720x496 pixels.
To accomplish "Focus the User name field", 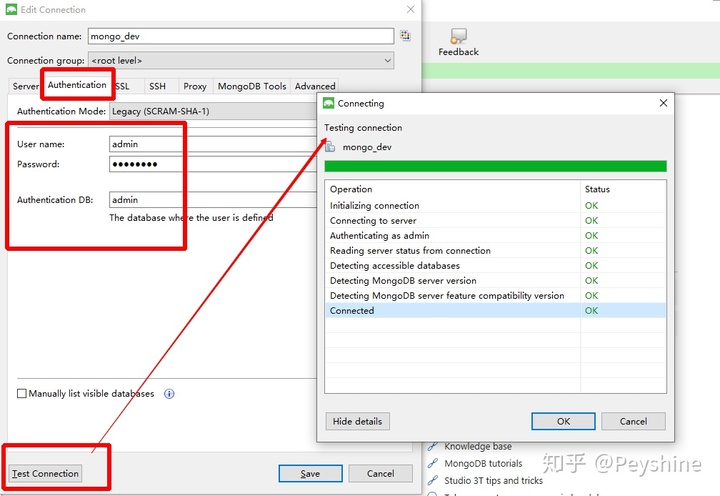I will 213,144.
